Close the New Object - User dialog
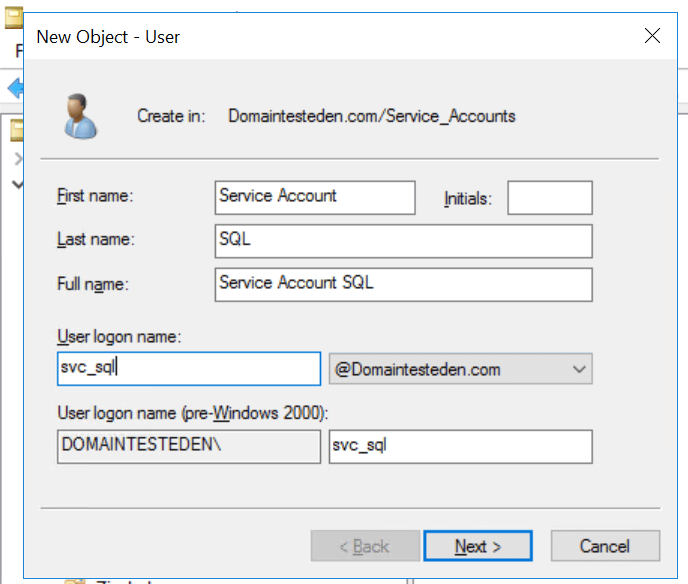Screen dimensions: 688x584 [x=652, y=36]
